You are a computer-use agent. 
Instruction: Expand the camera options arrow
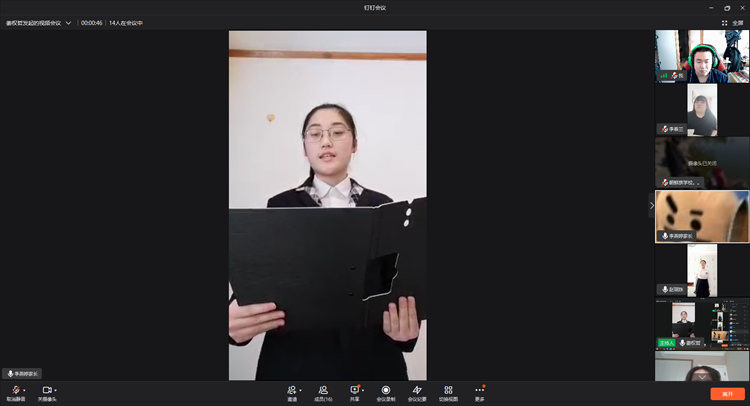coord(55,390)
